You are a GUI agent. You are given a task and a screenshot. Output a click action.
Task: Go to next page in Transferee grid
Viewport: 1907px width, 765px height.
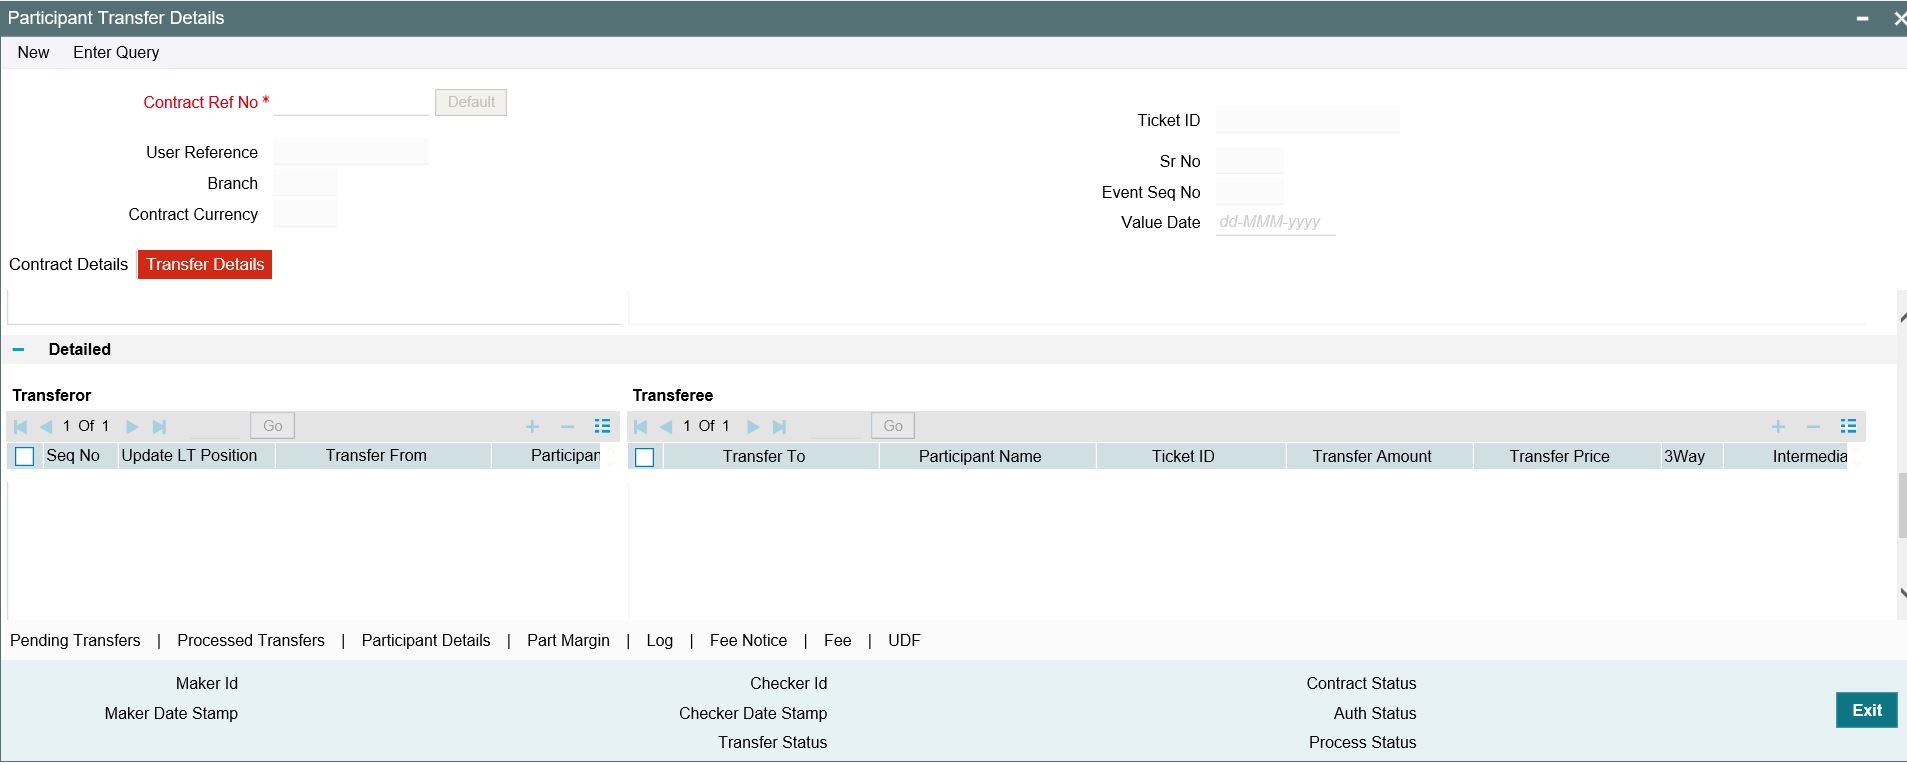(753, 427)
